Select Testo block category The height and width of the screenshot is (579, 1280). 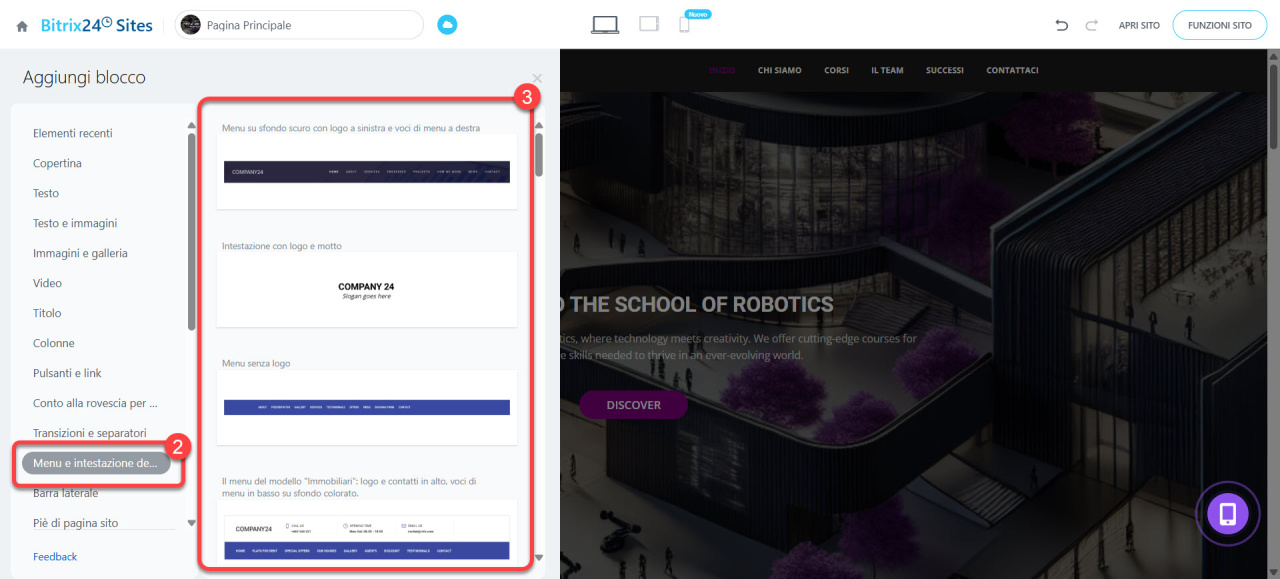[46, 193]
